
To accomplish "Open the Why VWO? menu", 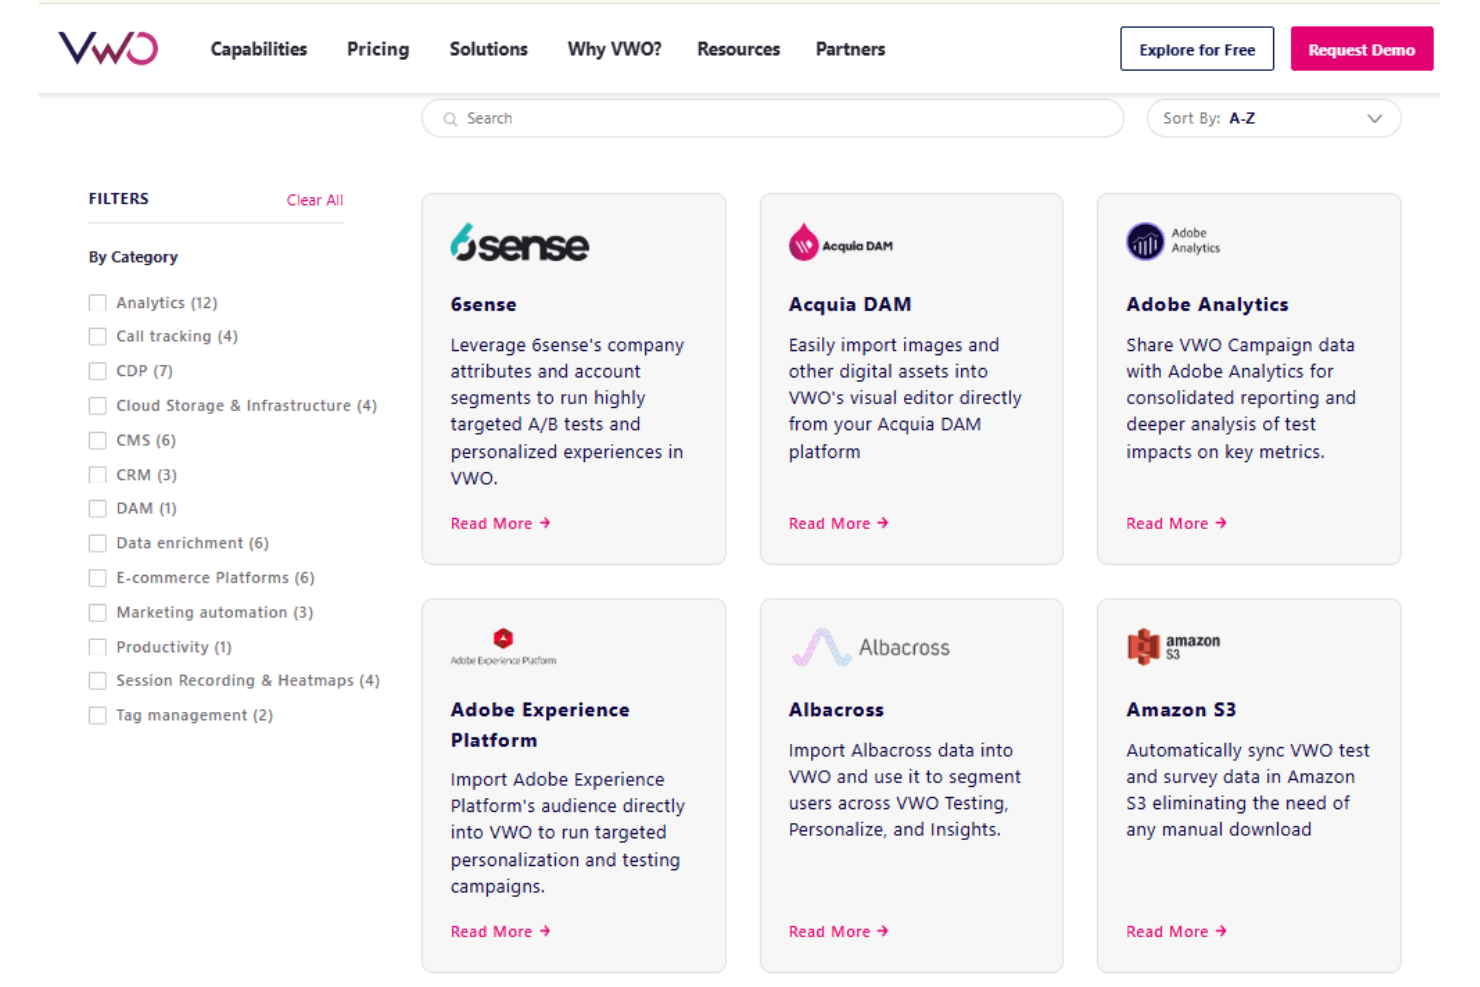I will click(x=614, y=49).
